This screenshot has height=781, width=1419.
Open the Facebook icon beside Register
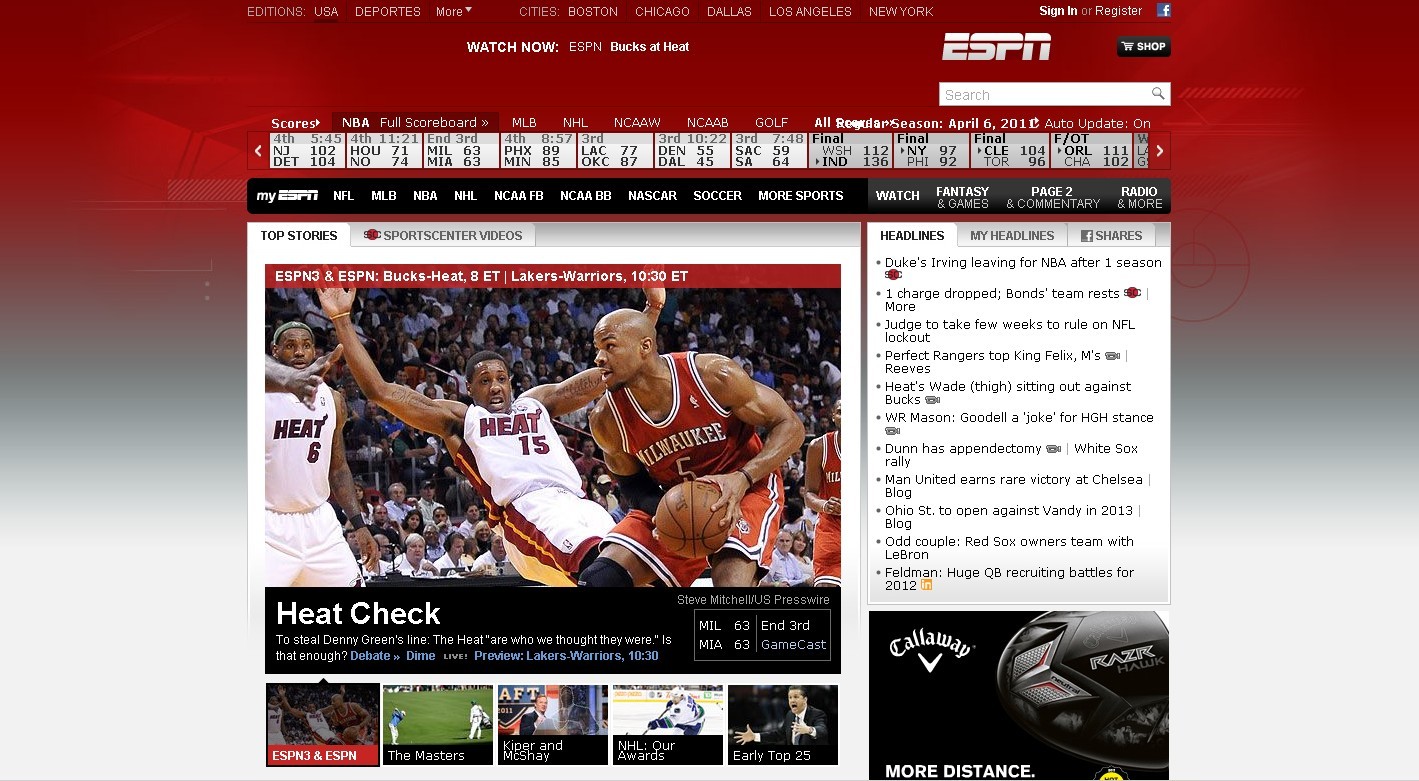tap(1164, 11)
